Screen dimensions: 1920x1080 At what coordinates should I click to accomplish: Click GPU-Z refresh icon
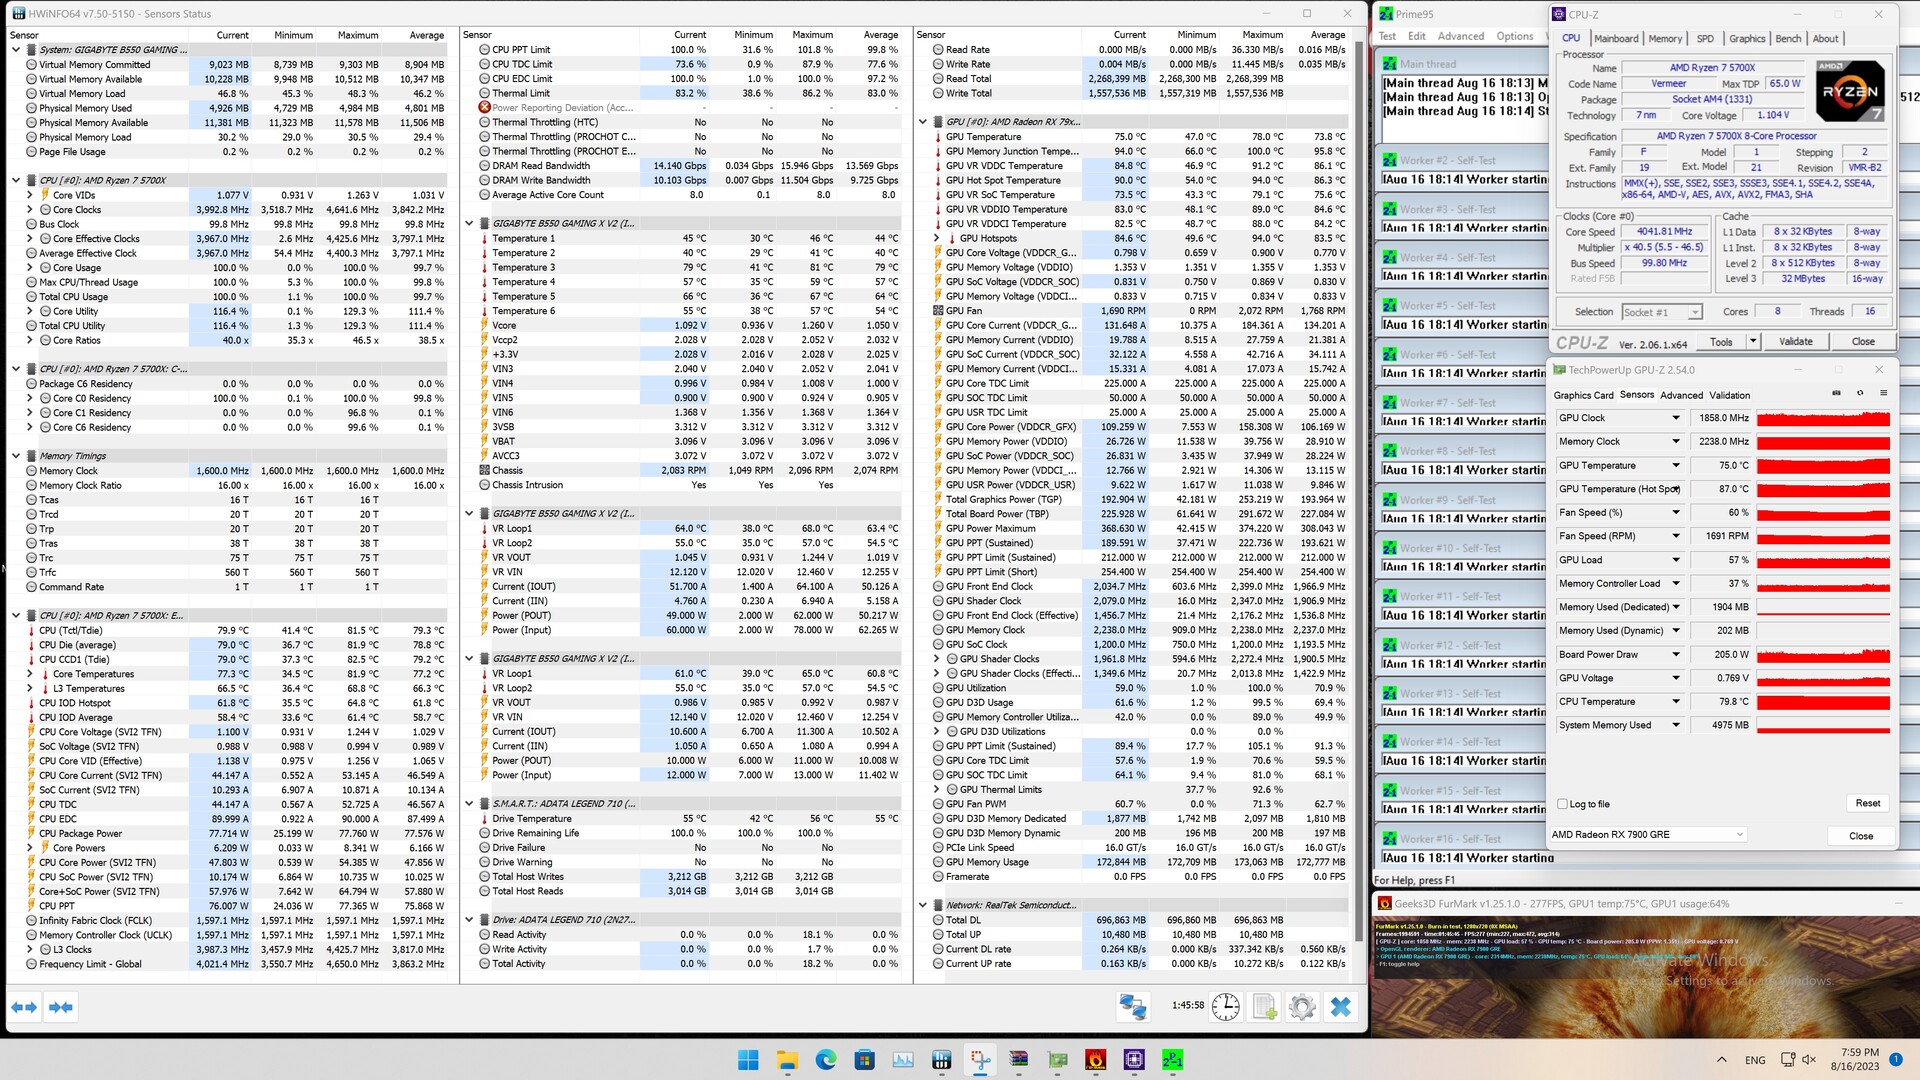point(1860,393)
